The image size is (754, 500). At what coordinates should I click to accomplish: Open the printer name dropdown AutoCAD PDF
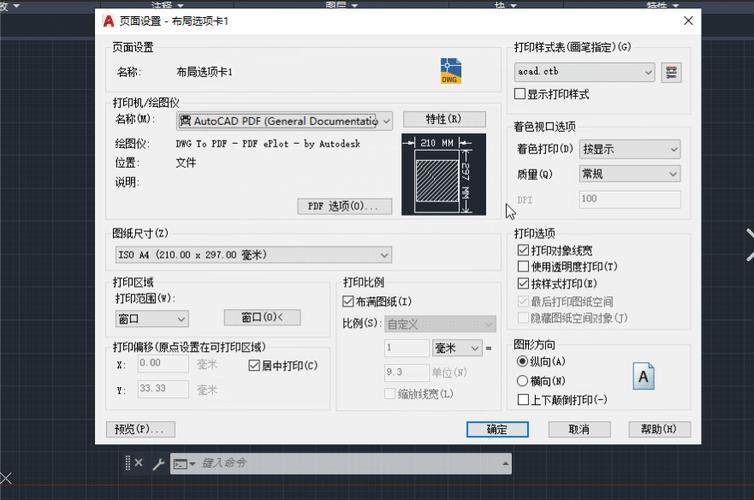click(x=285, y=121)
